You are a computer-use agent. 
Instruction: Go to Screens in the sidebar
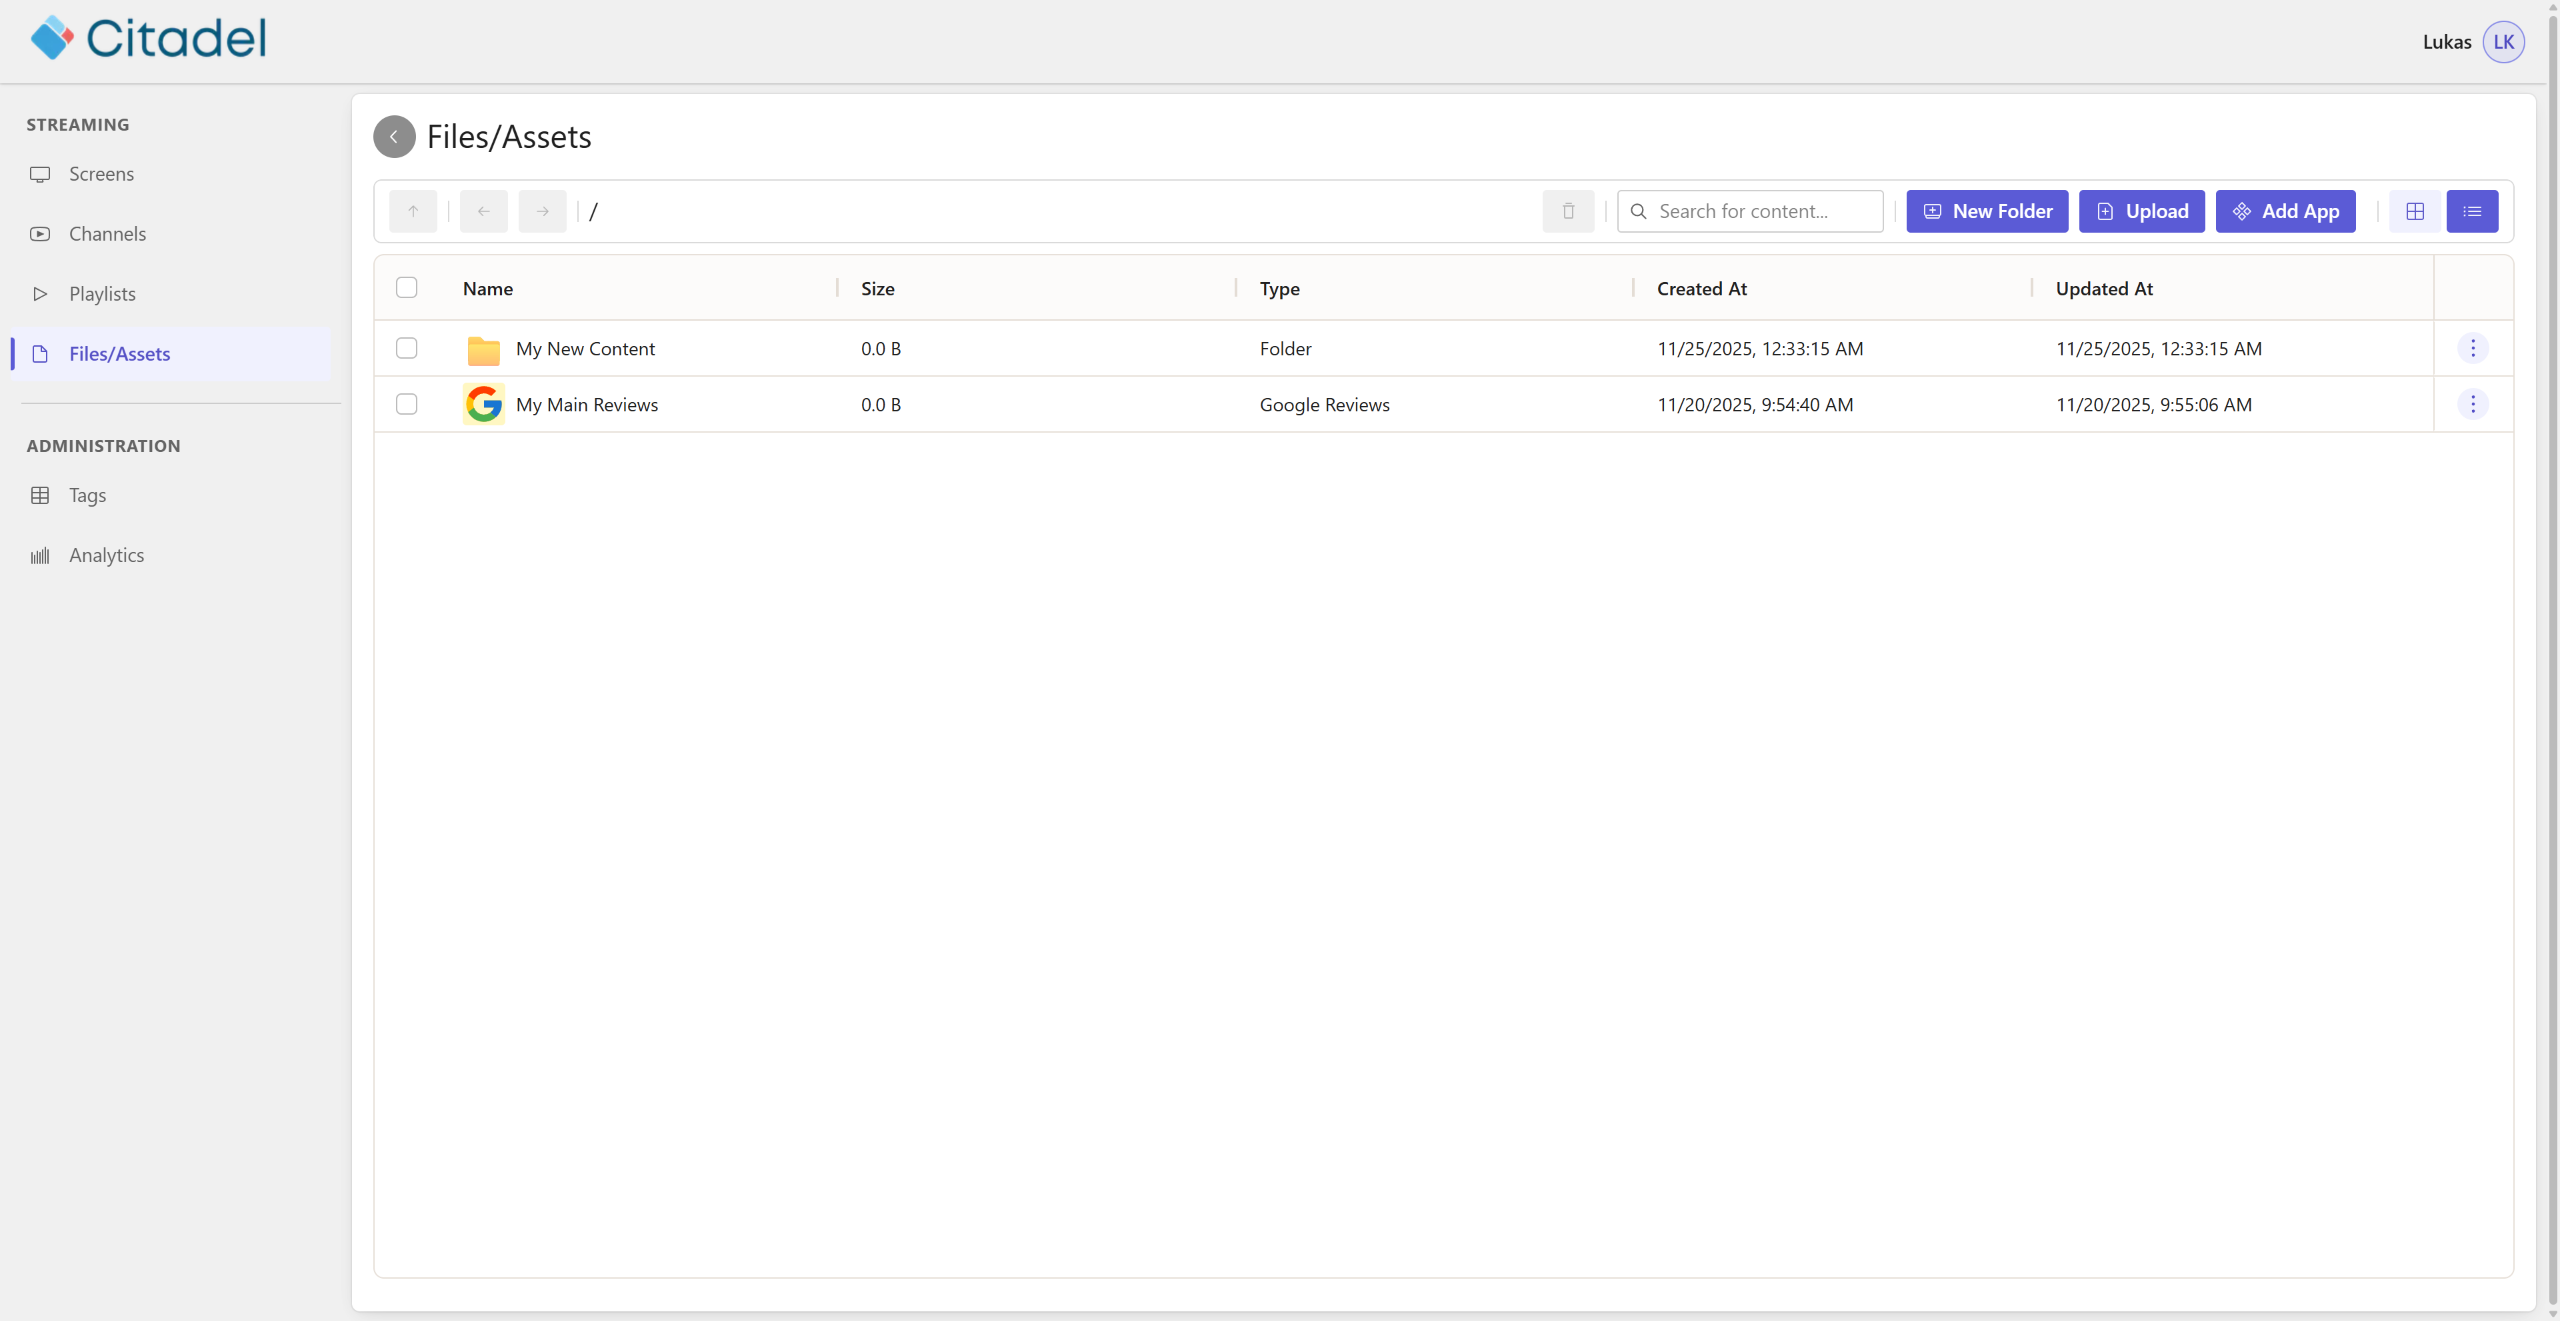(101, 174)
